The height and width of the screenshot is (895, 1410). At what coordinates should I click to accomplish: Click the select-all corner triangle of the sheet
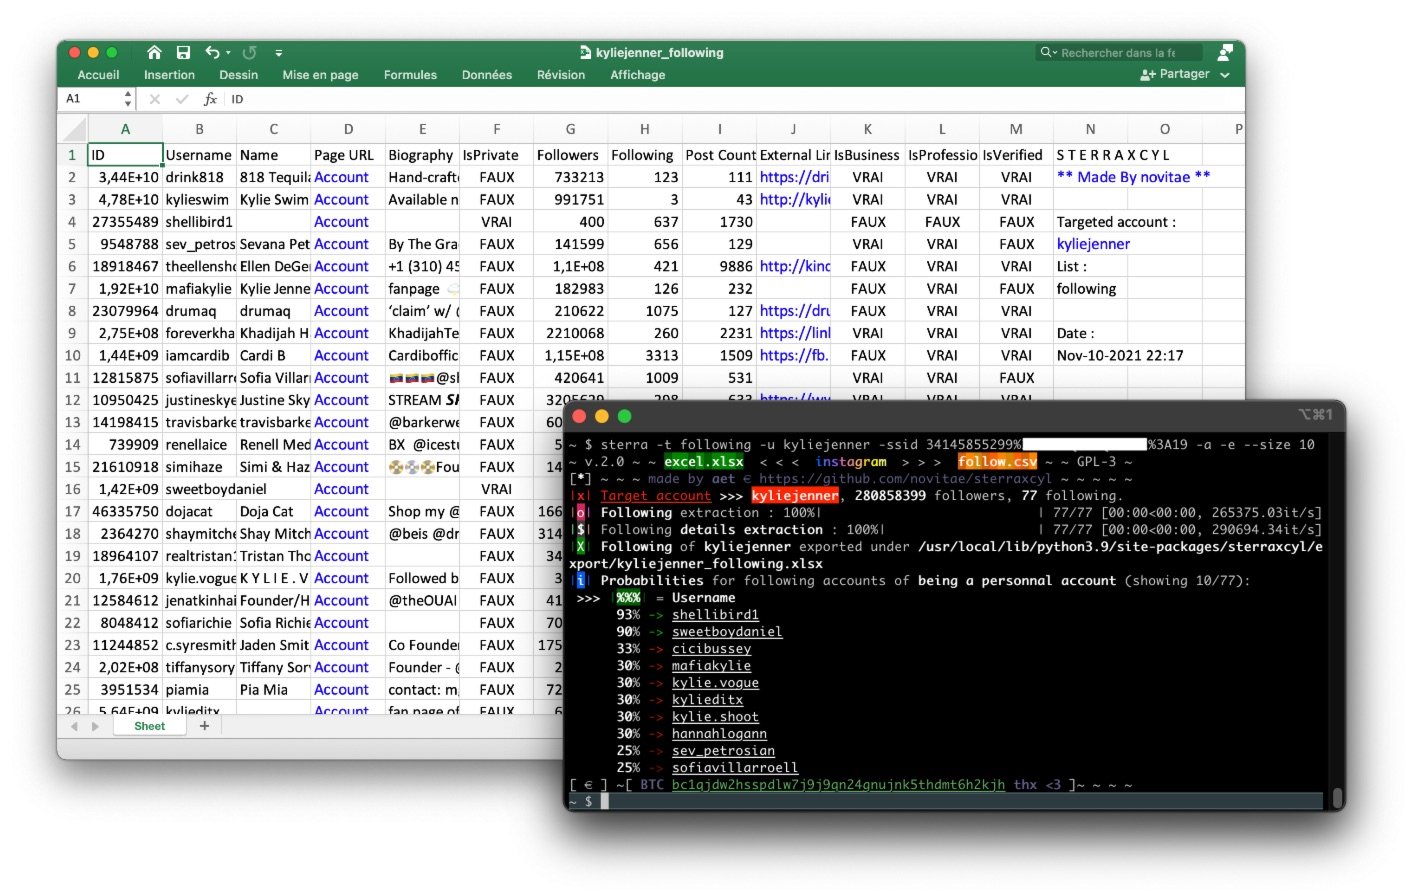[73, 129]
